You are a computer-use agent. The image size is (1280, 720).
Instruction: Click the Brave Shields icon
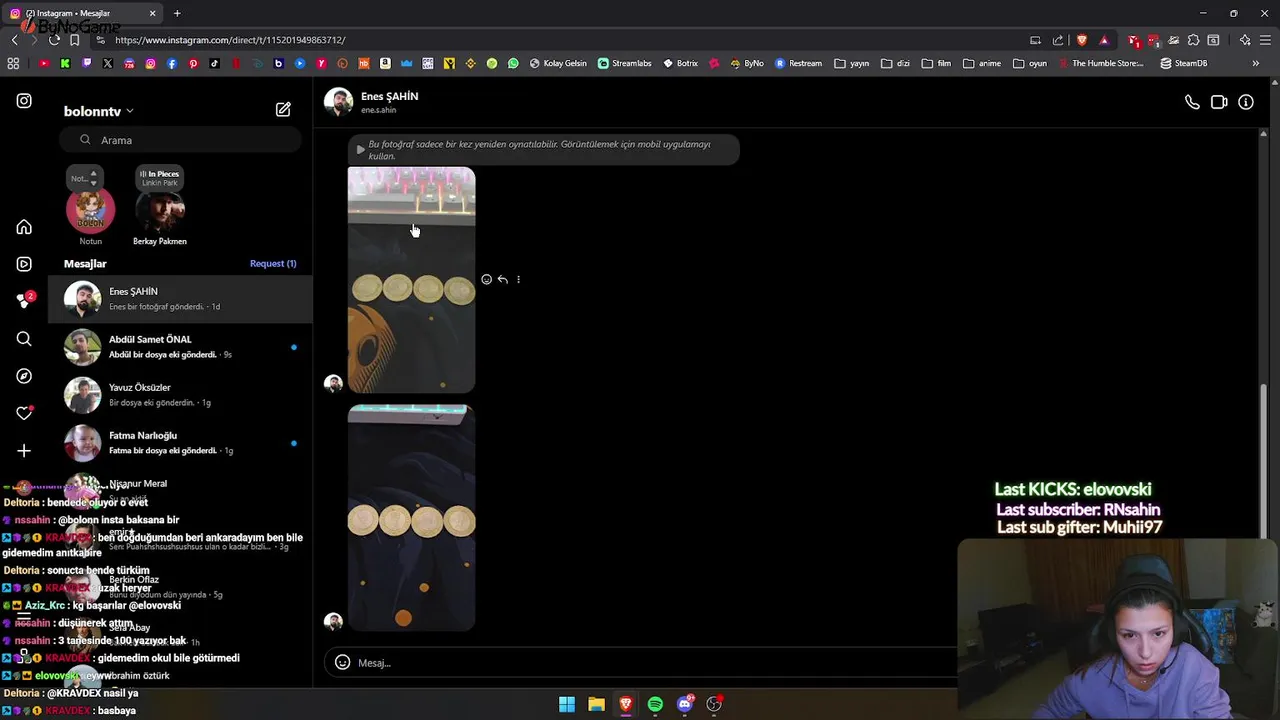point(1081,40)
